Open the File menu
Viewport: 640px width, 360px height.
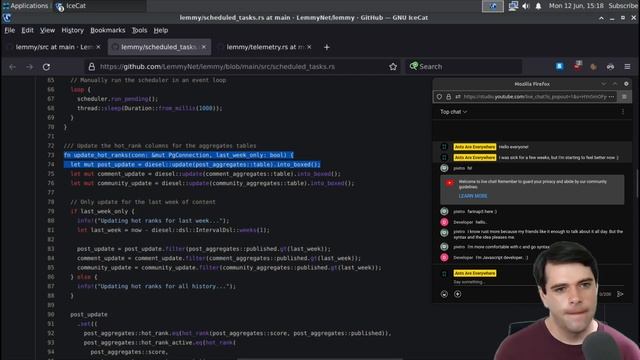click(x=9, y=30)
